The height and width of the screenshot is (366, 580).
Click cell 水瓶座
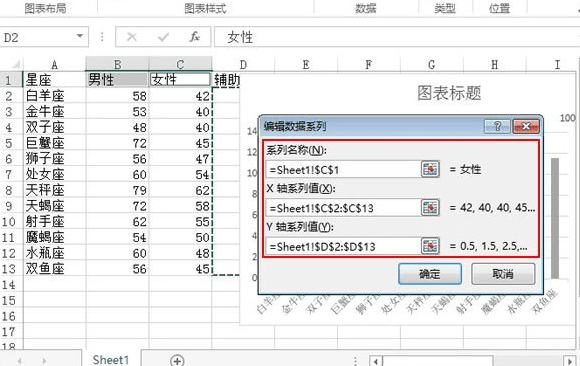pos(54,253)
